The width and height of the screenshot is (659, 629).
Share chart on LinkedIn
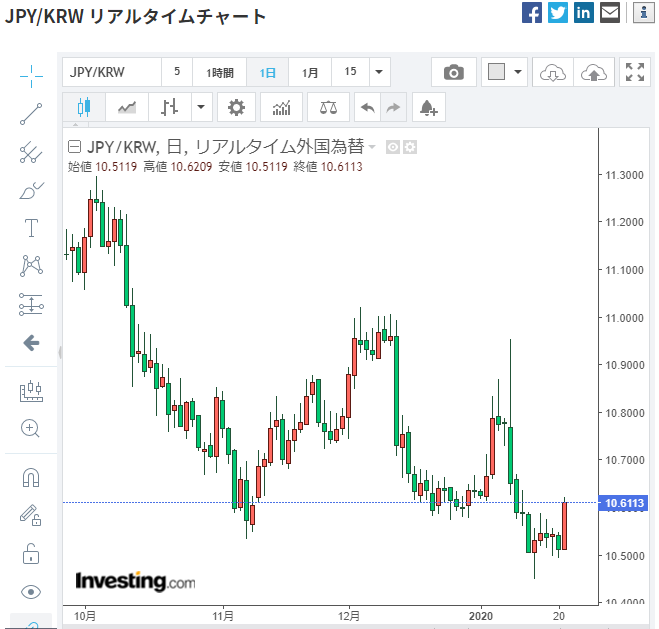tap(584, 13)
